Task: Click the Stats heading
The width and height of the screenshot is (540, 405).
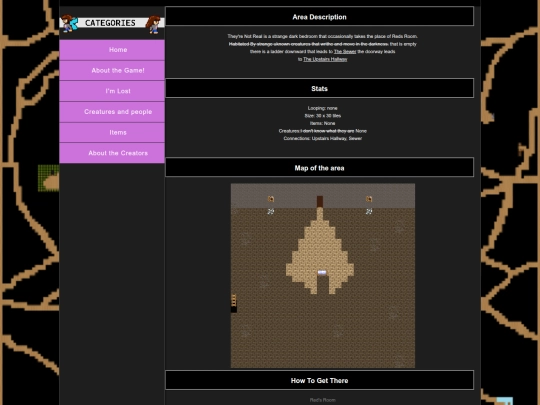Action: [x=320, y=89]
